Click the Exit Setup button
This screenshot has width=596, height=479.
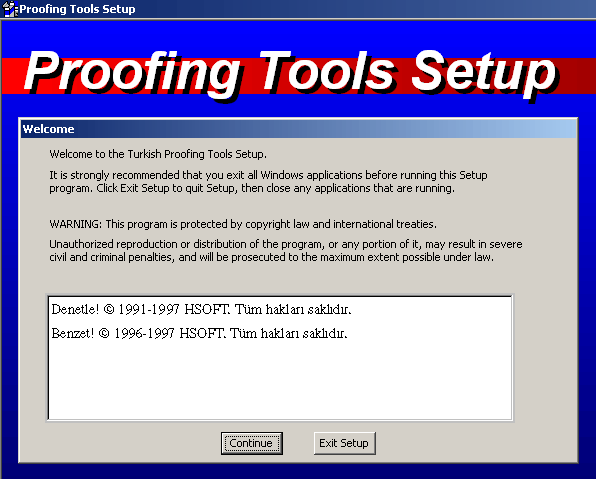(344, 443)
